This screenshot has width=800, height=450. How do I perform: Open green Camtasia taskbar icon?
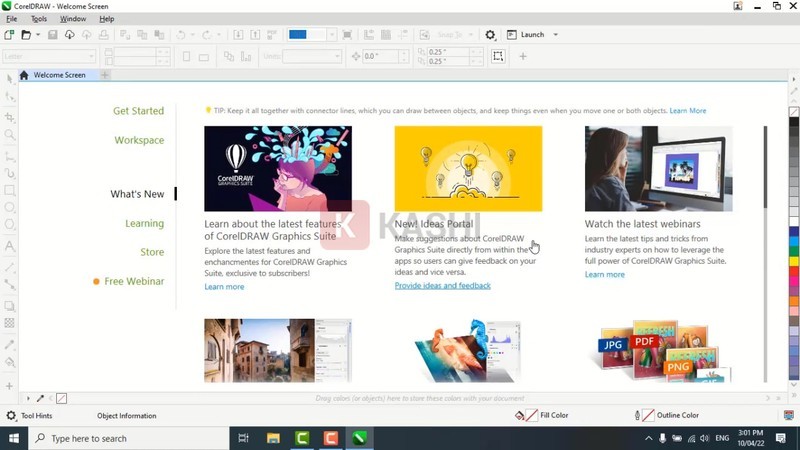coord(302,438)
